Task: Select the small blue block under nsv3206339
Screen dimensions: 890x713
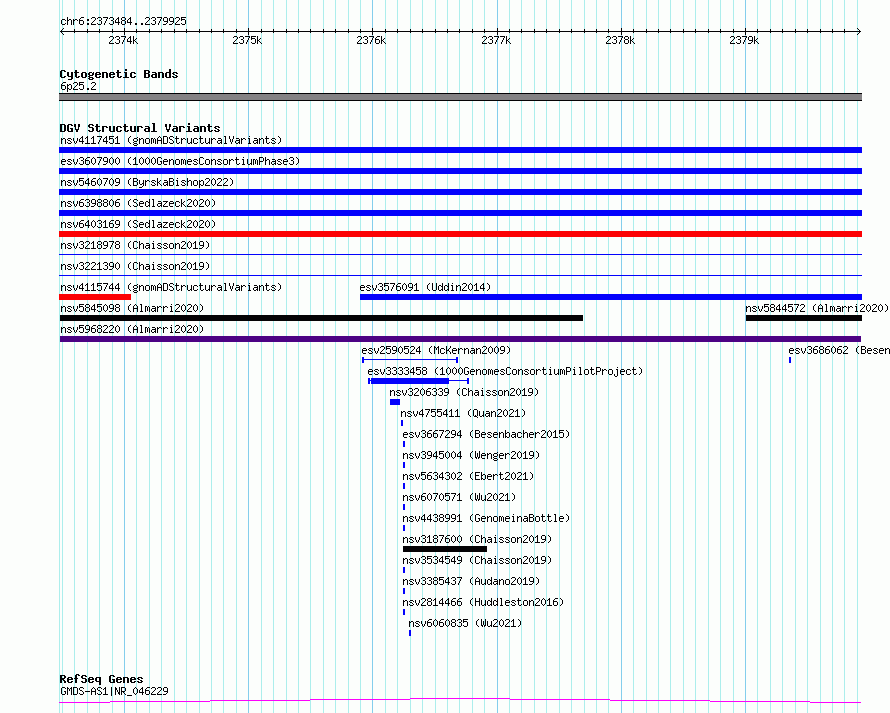Action: (x=395, y=402)
